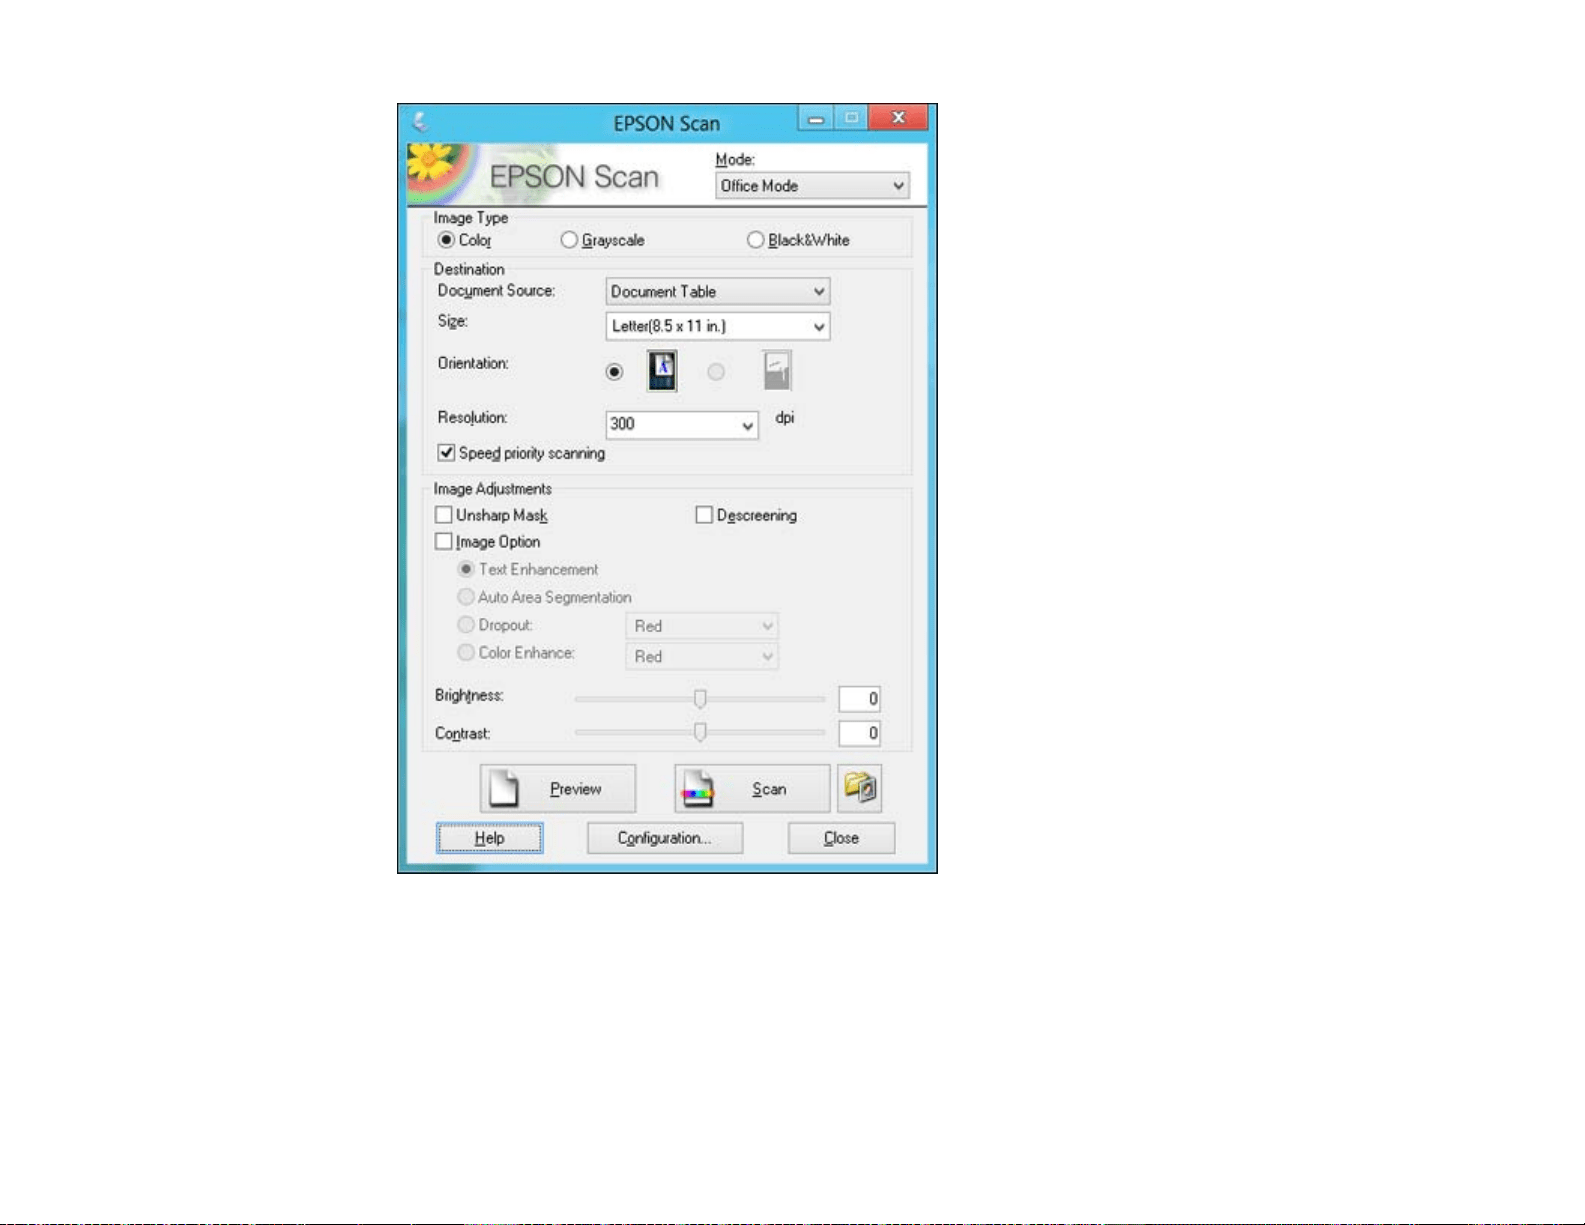The height and width of the screenshot is (1225, 1585).
Task: Click the EPSON Scan title bar app icon
Action: click(420, 122)
